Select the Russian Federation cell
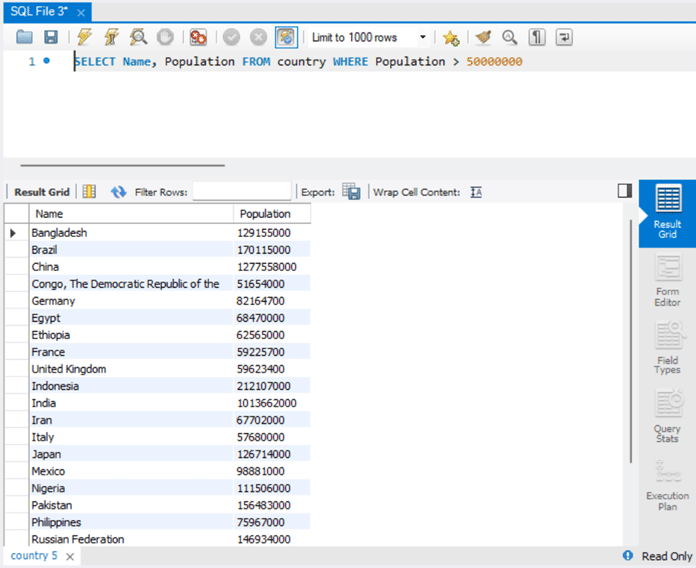This screenshot has width=696, height=568. click(131, 539)
